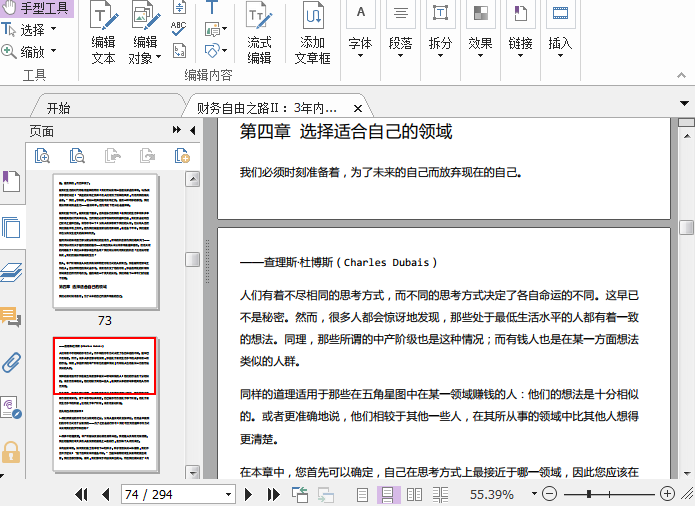The width and height of the screenshot is (695, 506).
Task: Collapse the ribbon with the up arrow
Action: (x=681, y=75)
